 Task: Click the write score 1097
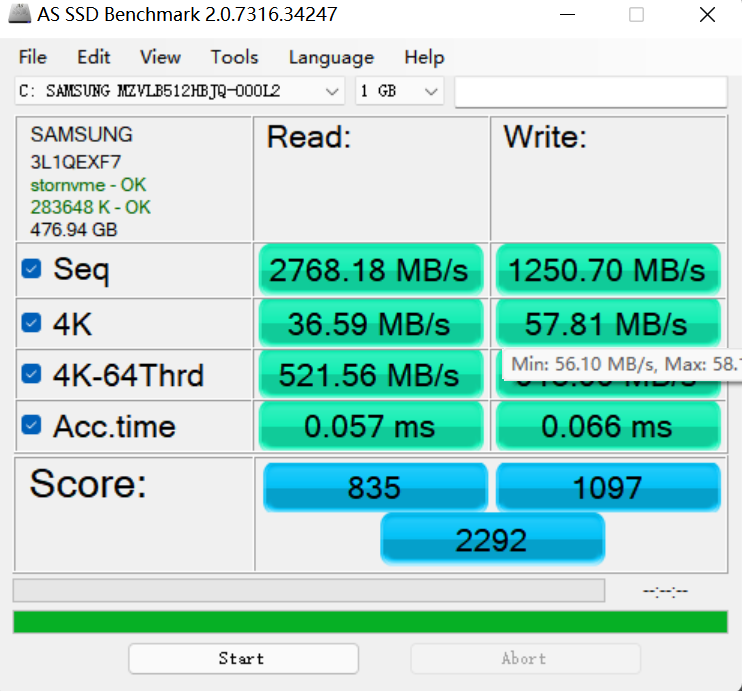point(608,487)
